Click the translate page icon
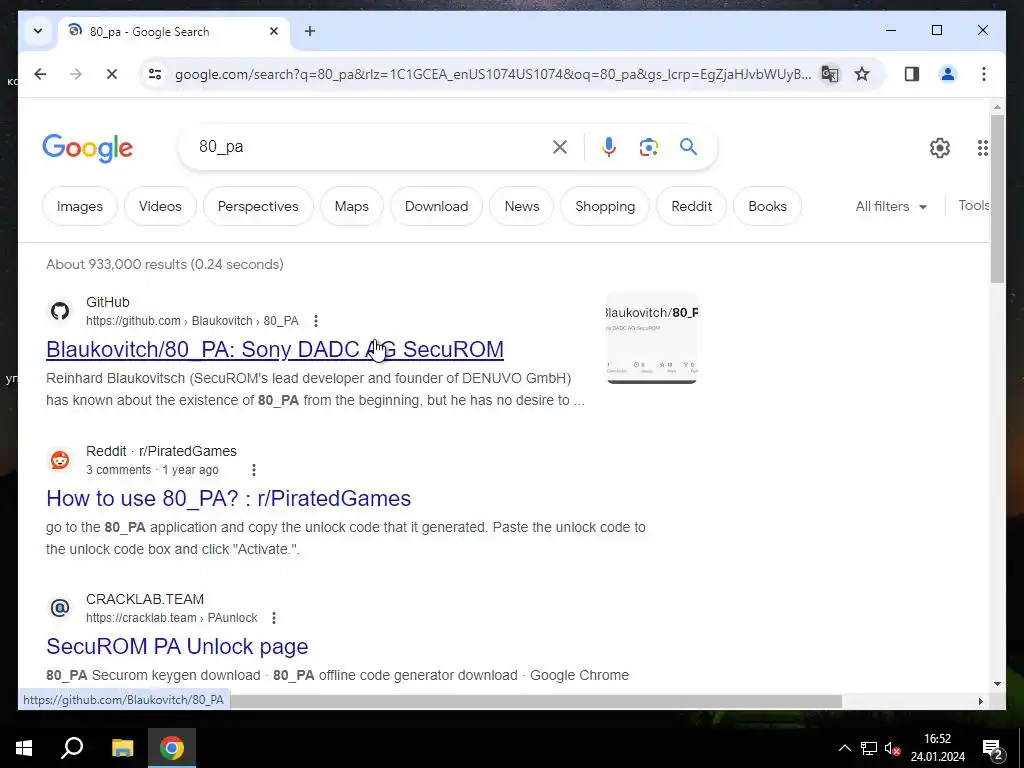 (829, 74)
